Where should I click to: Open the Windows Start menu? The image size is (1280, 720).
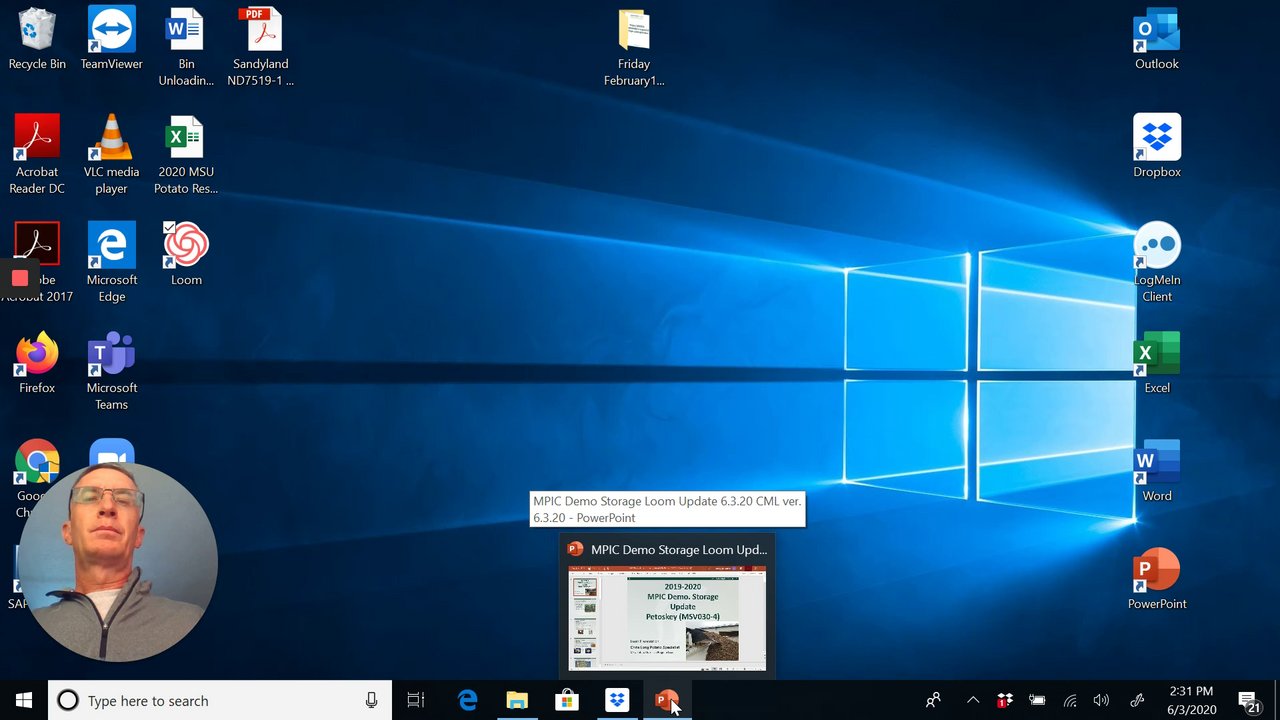click(x=24, y=700)
